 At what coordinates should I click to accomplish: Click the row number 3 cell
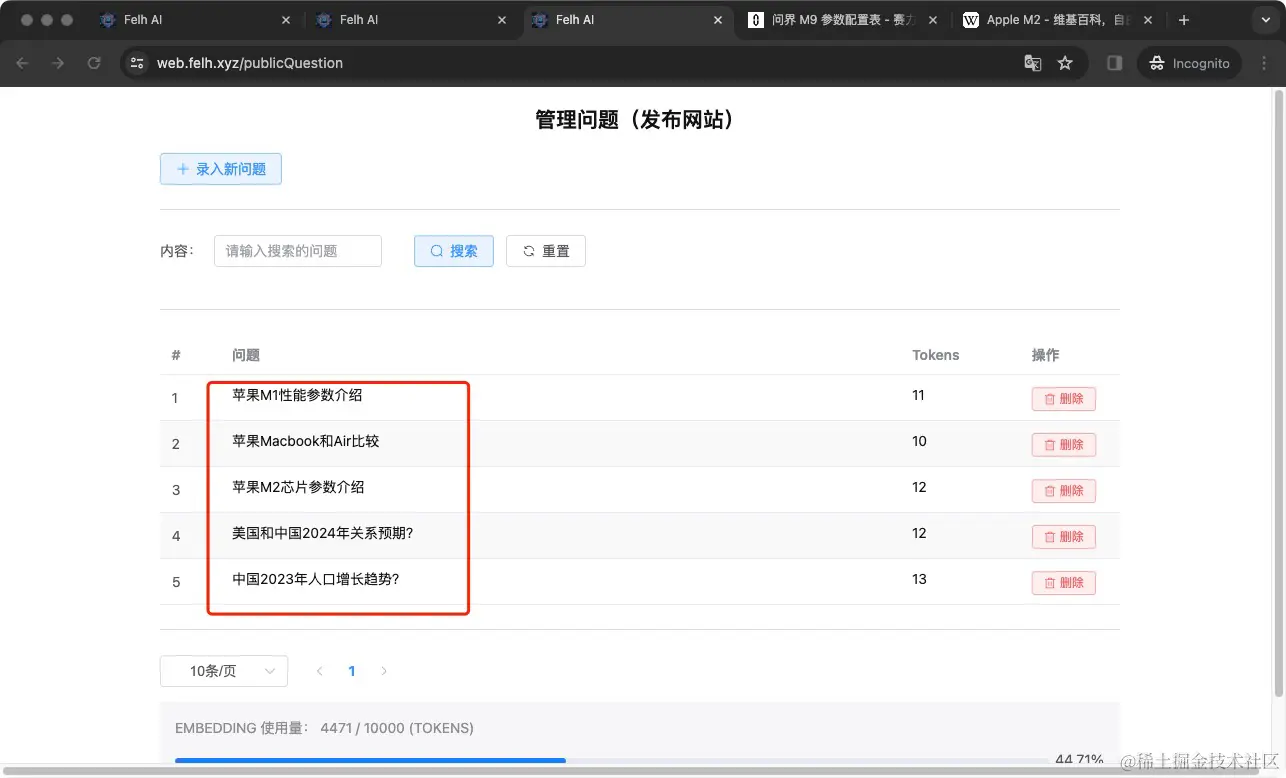(176, 490)
